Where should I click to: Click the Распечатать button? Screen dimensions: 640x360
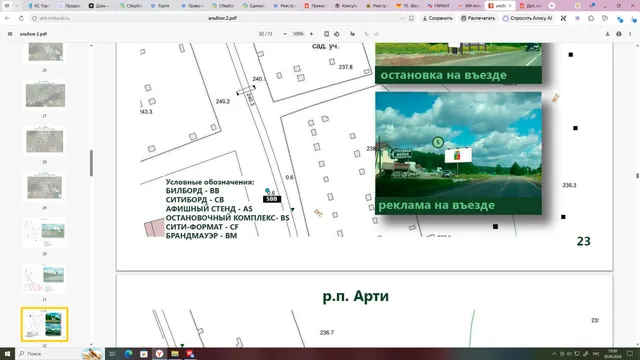(478, 18)
